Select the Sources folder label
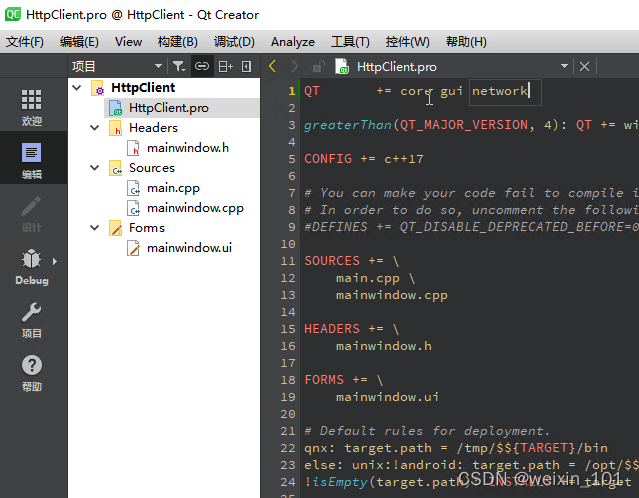The image size is (639, 498). [152, 167]
